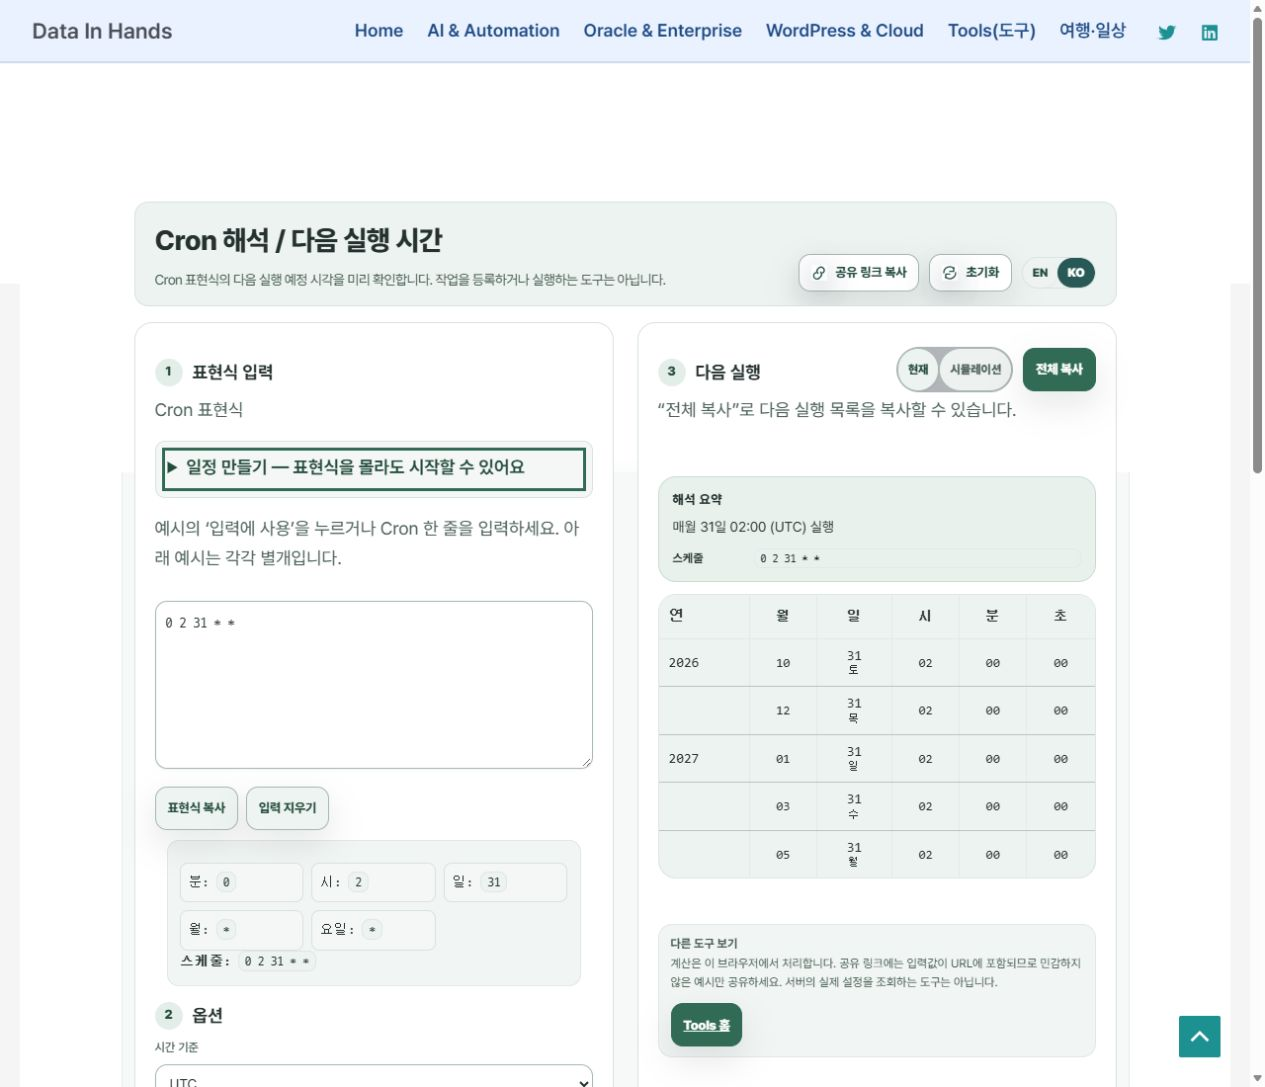Click the 전체 복사 button
The width and height of the screenshot is (1265, 1087).
tap(1059, 369)
